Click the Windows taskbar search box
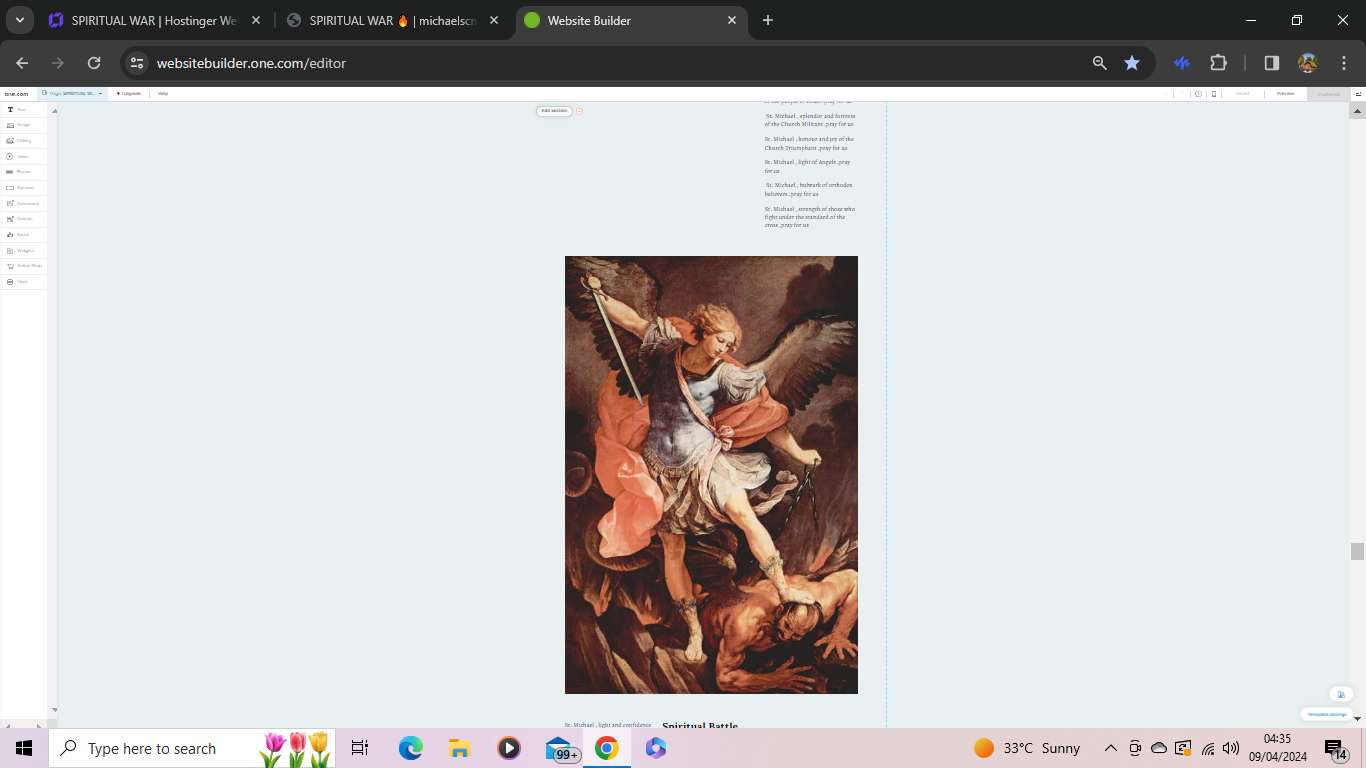 coord(191,748)
